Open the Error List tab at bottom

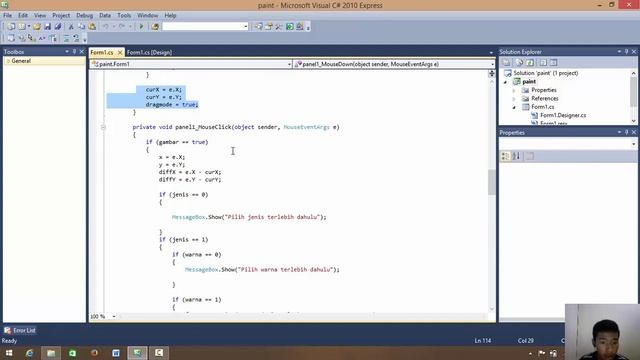point(20,330)
